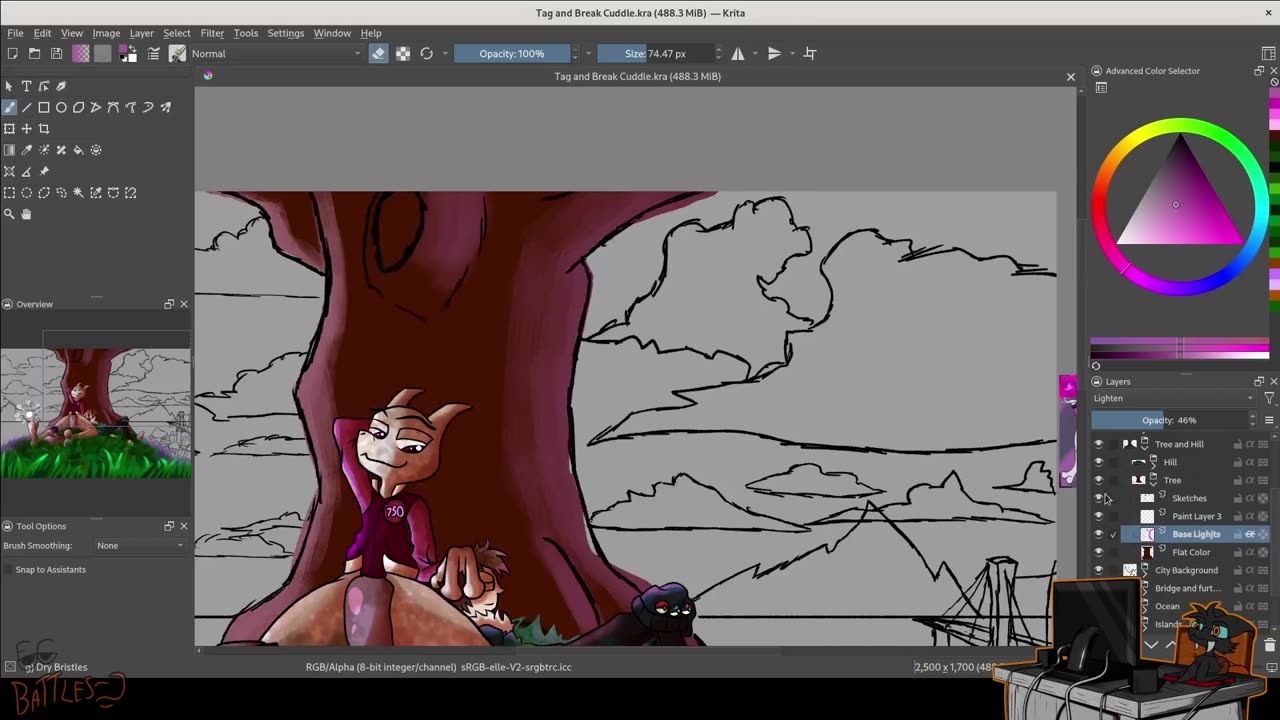1280x720 pixels.
Task: Open the brush editor settings icon
Action: [154, 54]
